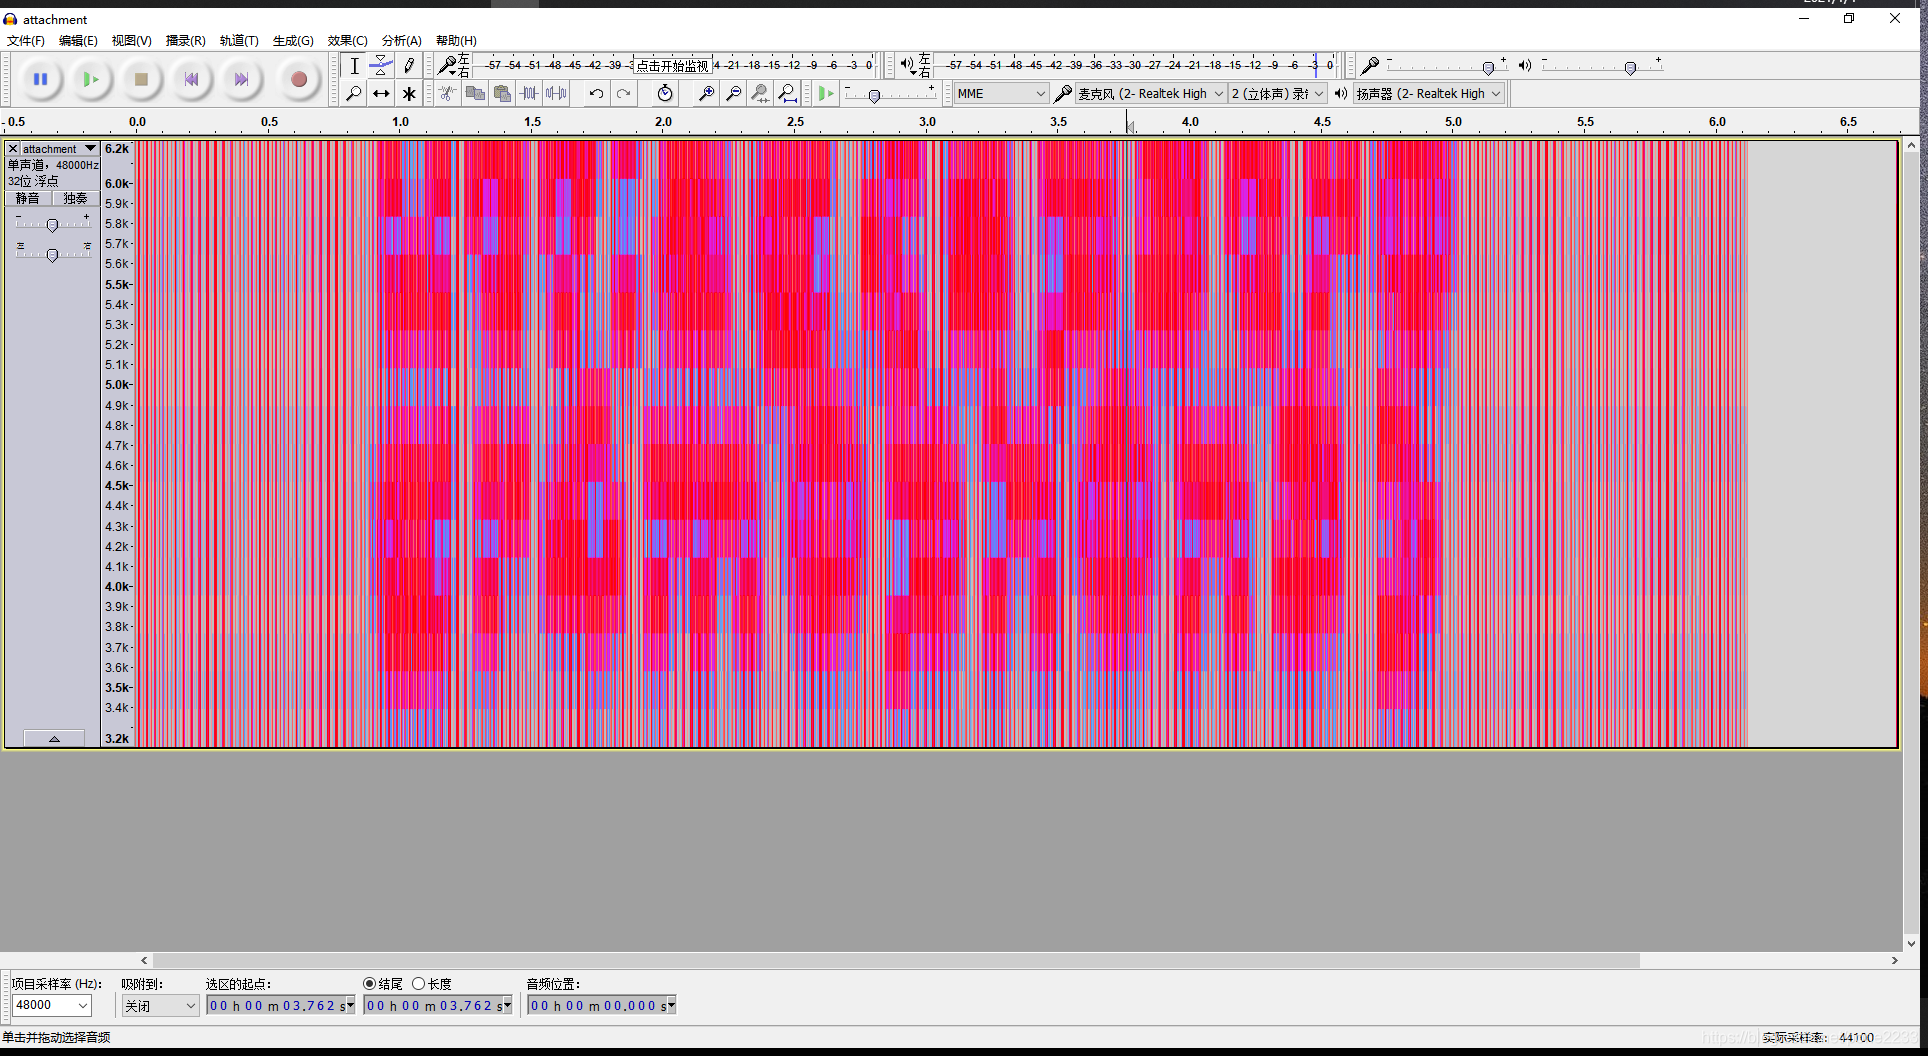
Task: Click the horizontal scrollbar thumb
Action: [x=896, y=960]
